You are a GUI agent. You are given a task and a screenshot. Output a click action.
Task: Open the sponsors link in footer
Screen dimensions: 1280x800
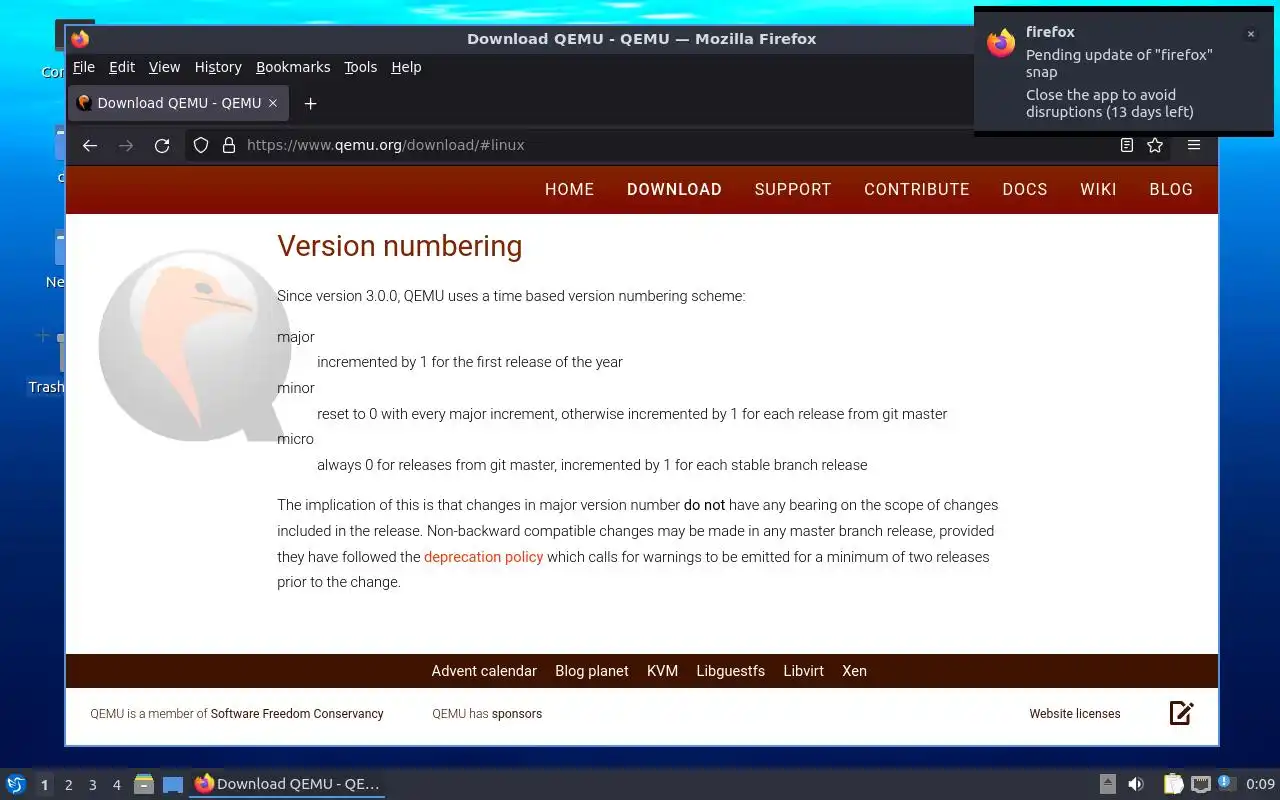tap(517, 714)
